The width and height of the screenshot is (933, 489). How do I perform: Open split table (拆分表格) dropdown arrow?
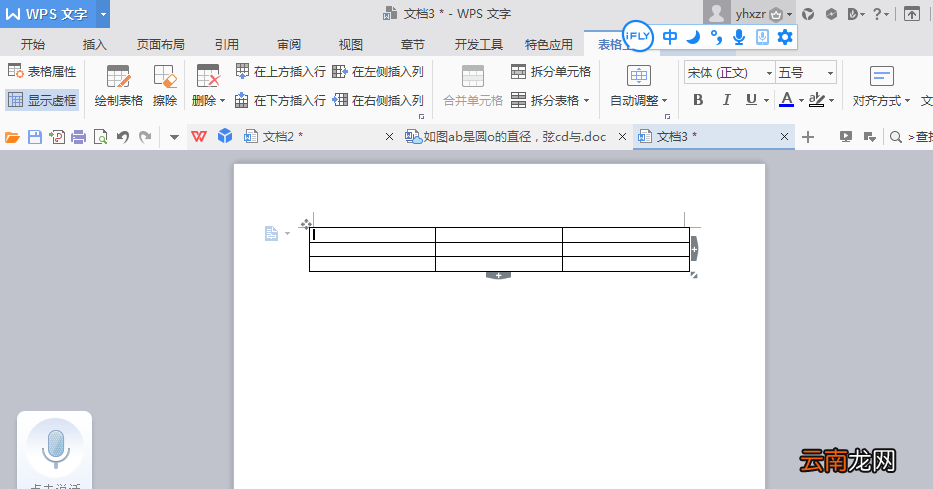point(587,101)
